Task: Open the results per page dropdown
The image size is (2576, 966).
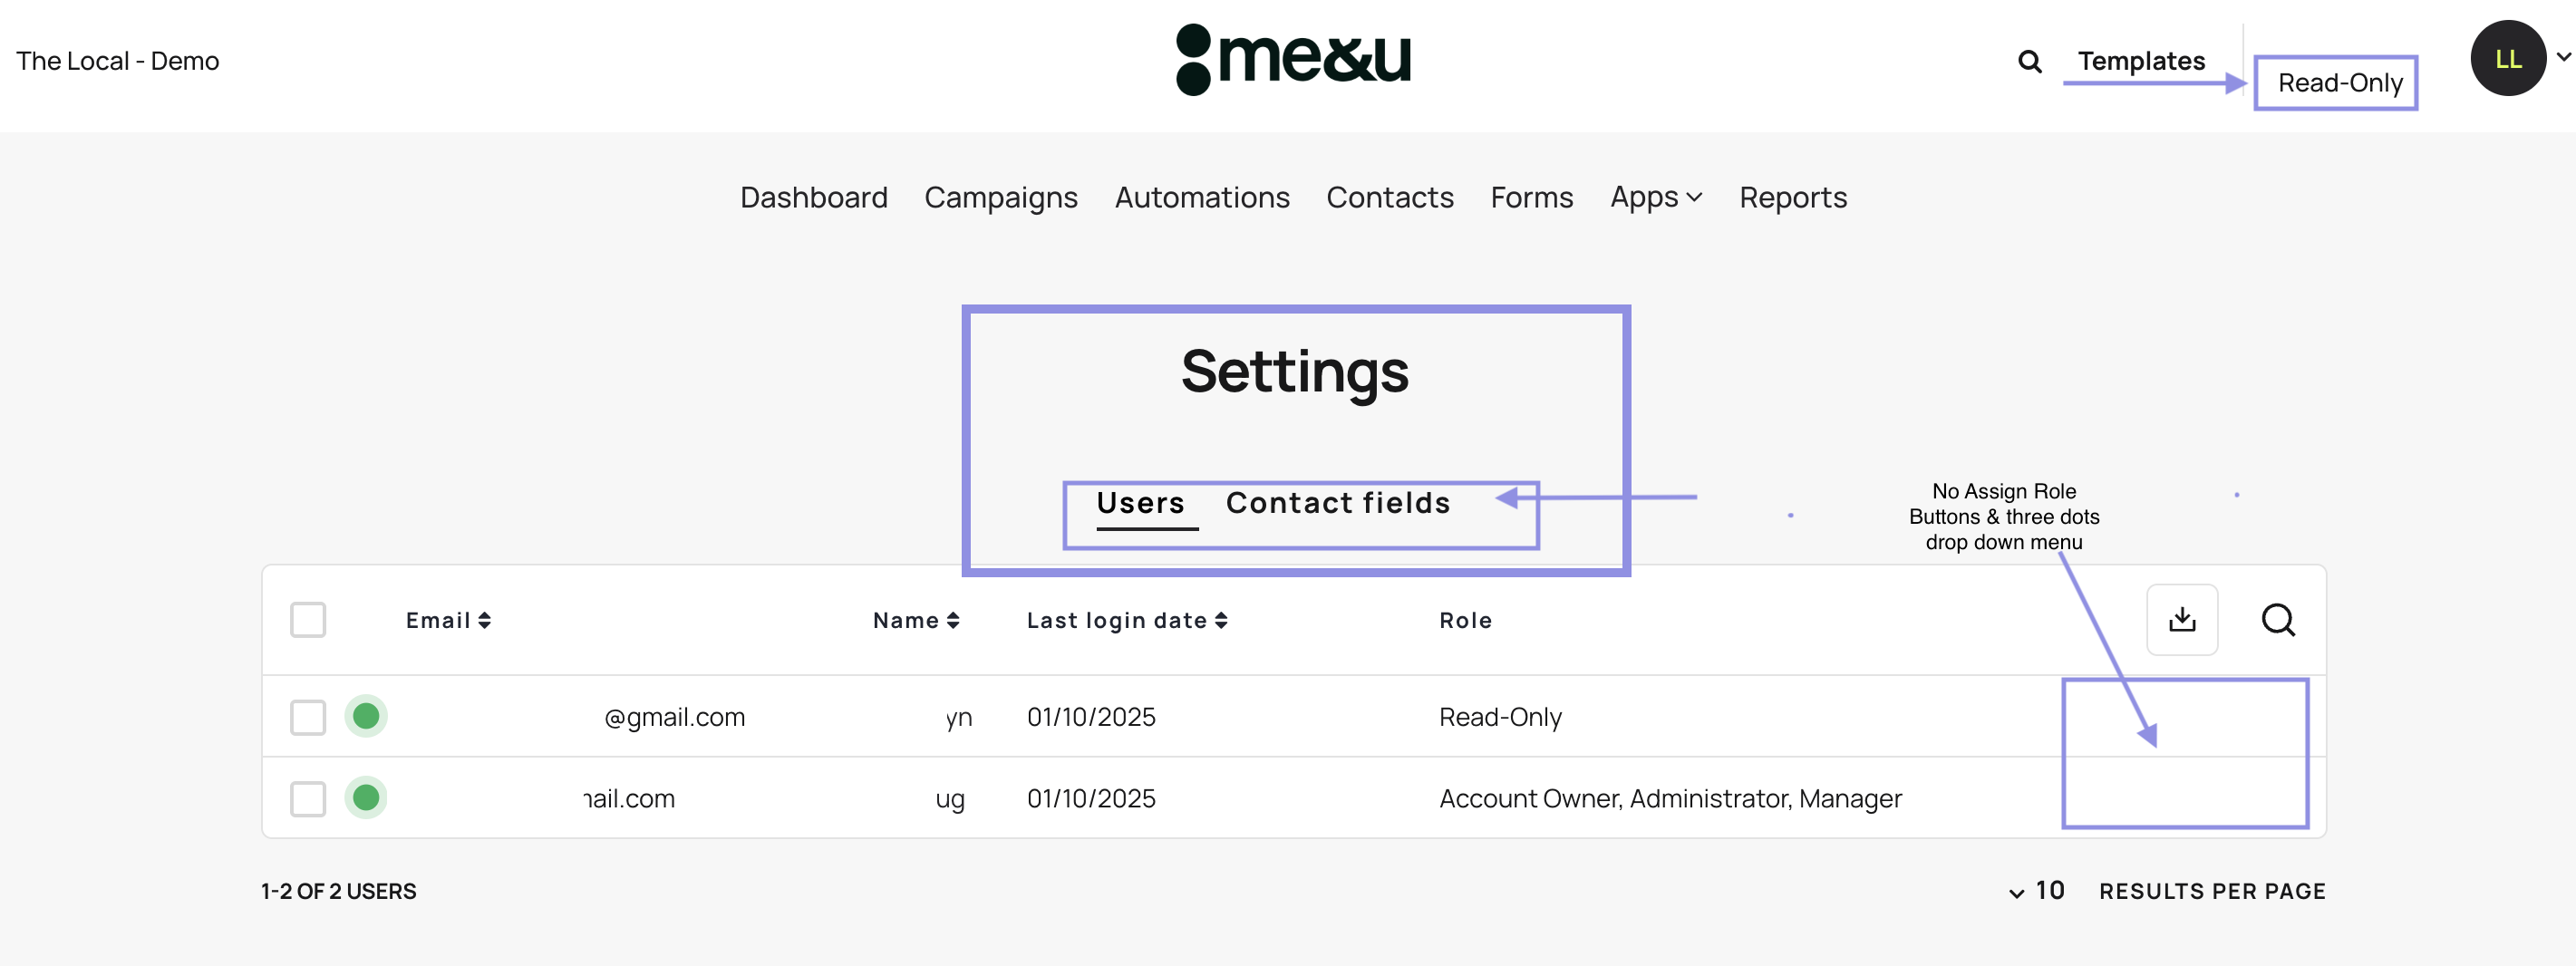Action: pos(2036,891)
